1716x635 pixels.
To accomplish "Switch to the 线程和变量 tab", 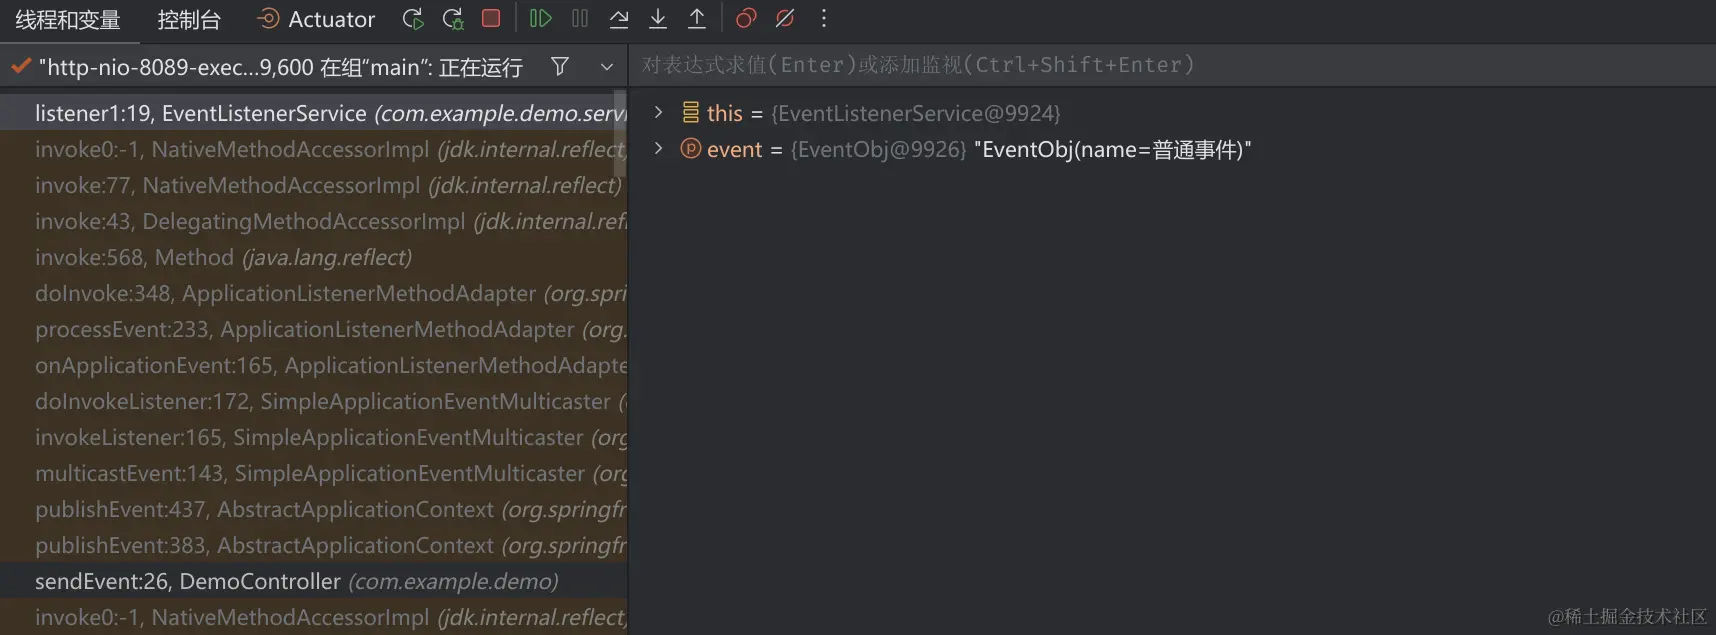I will 68,20.
